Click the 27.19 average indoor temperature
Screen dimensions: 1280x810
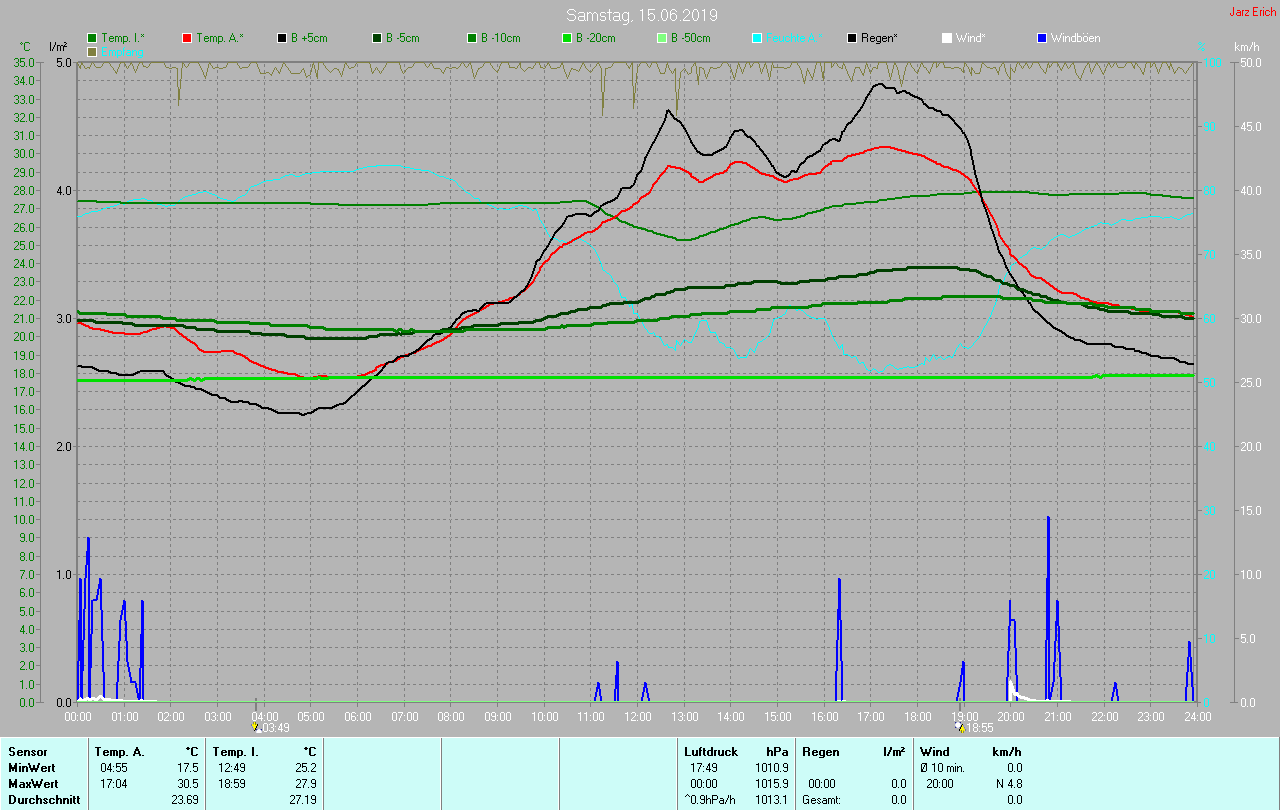point(302,800)
